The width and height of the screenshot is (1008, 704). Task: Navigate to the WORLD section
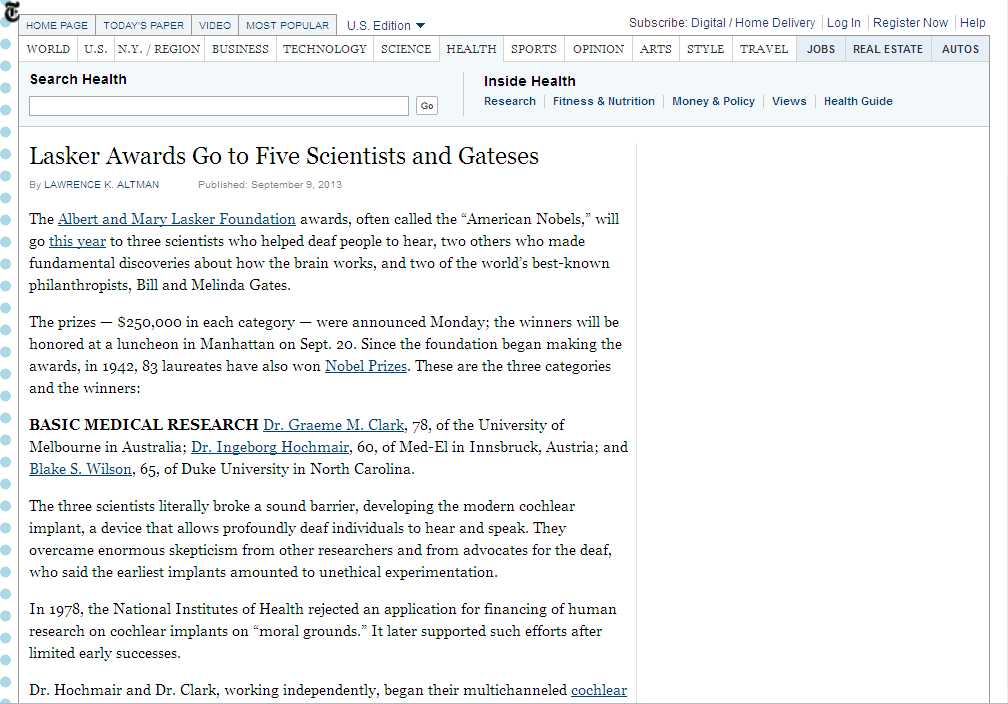[x=47, y=48]
